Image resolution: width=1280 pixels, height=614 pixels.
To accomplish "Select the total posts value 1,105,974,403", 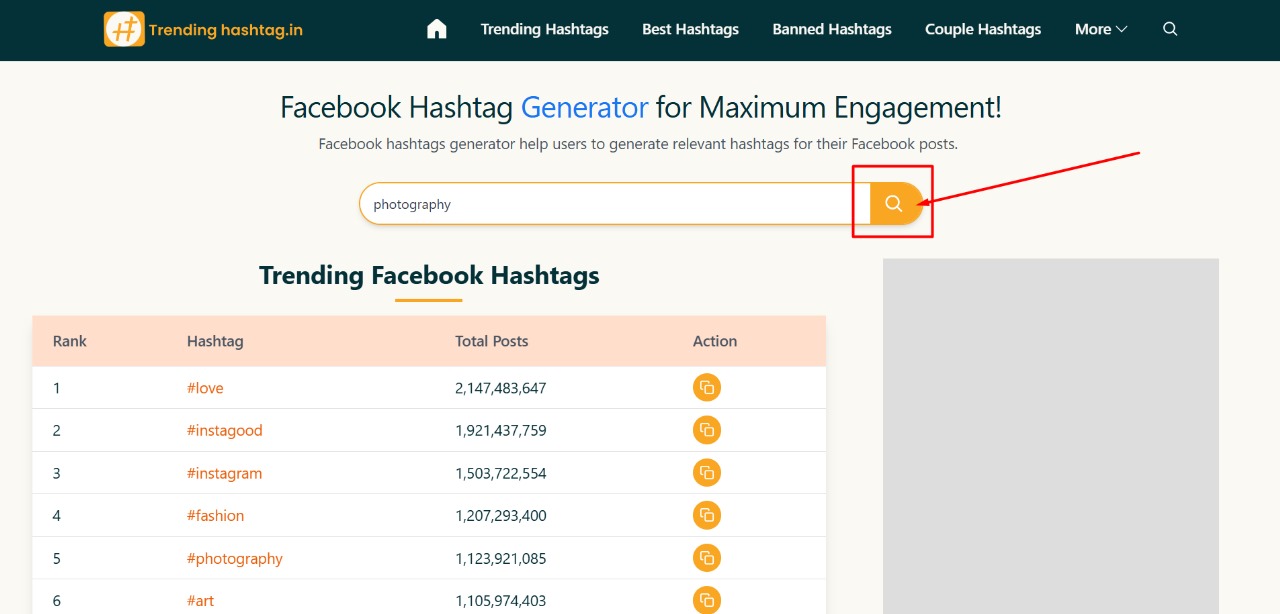I will (501, 600).
